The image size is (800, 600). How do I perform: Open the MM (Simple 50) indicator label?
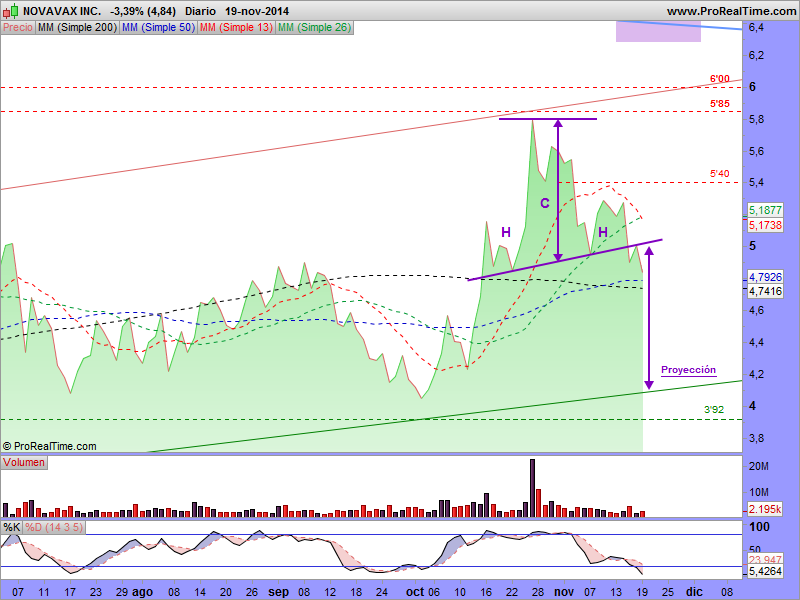[159, 28]
